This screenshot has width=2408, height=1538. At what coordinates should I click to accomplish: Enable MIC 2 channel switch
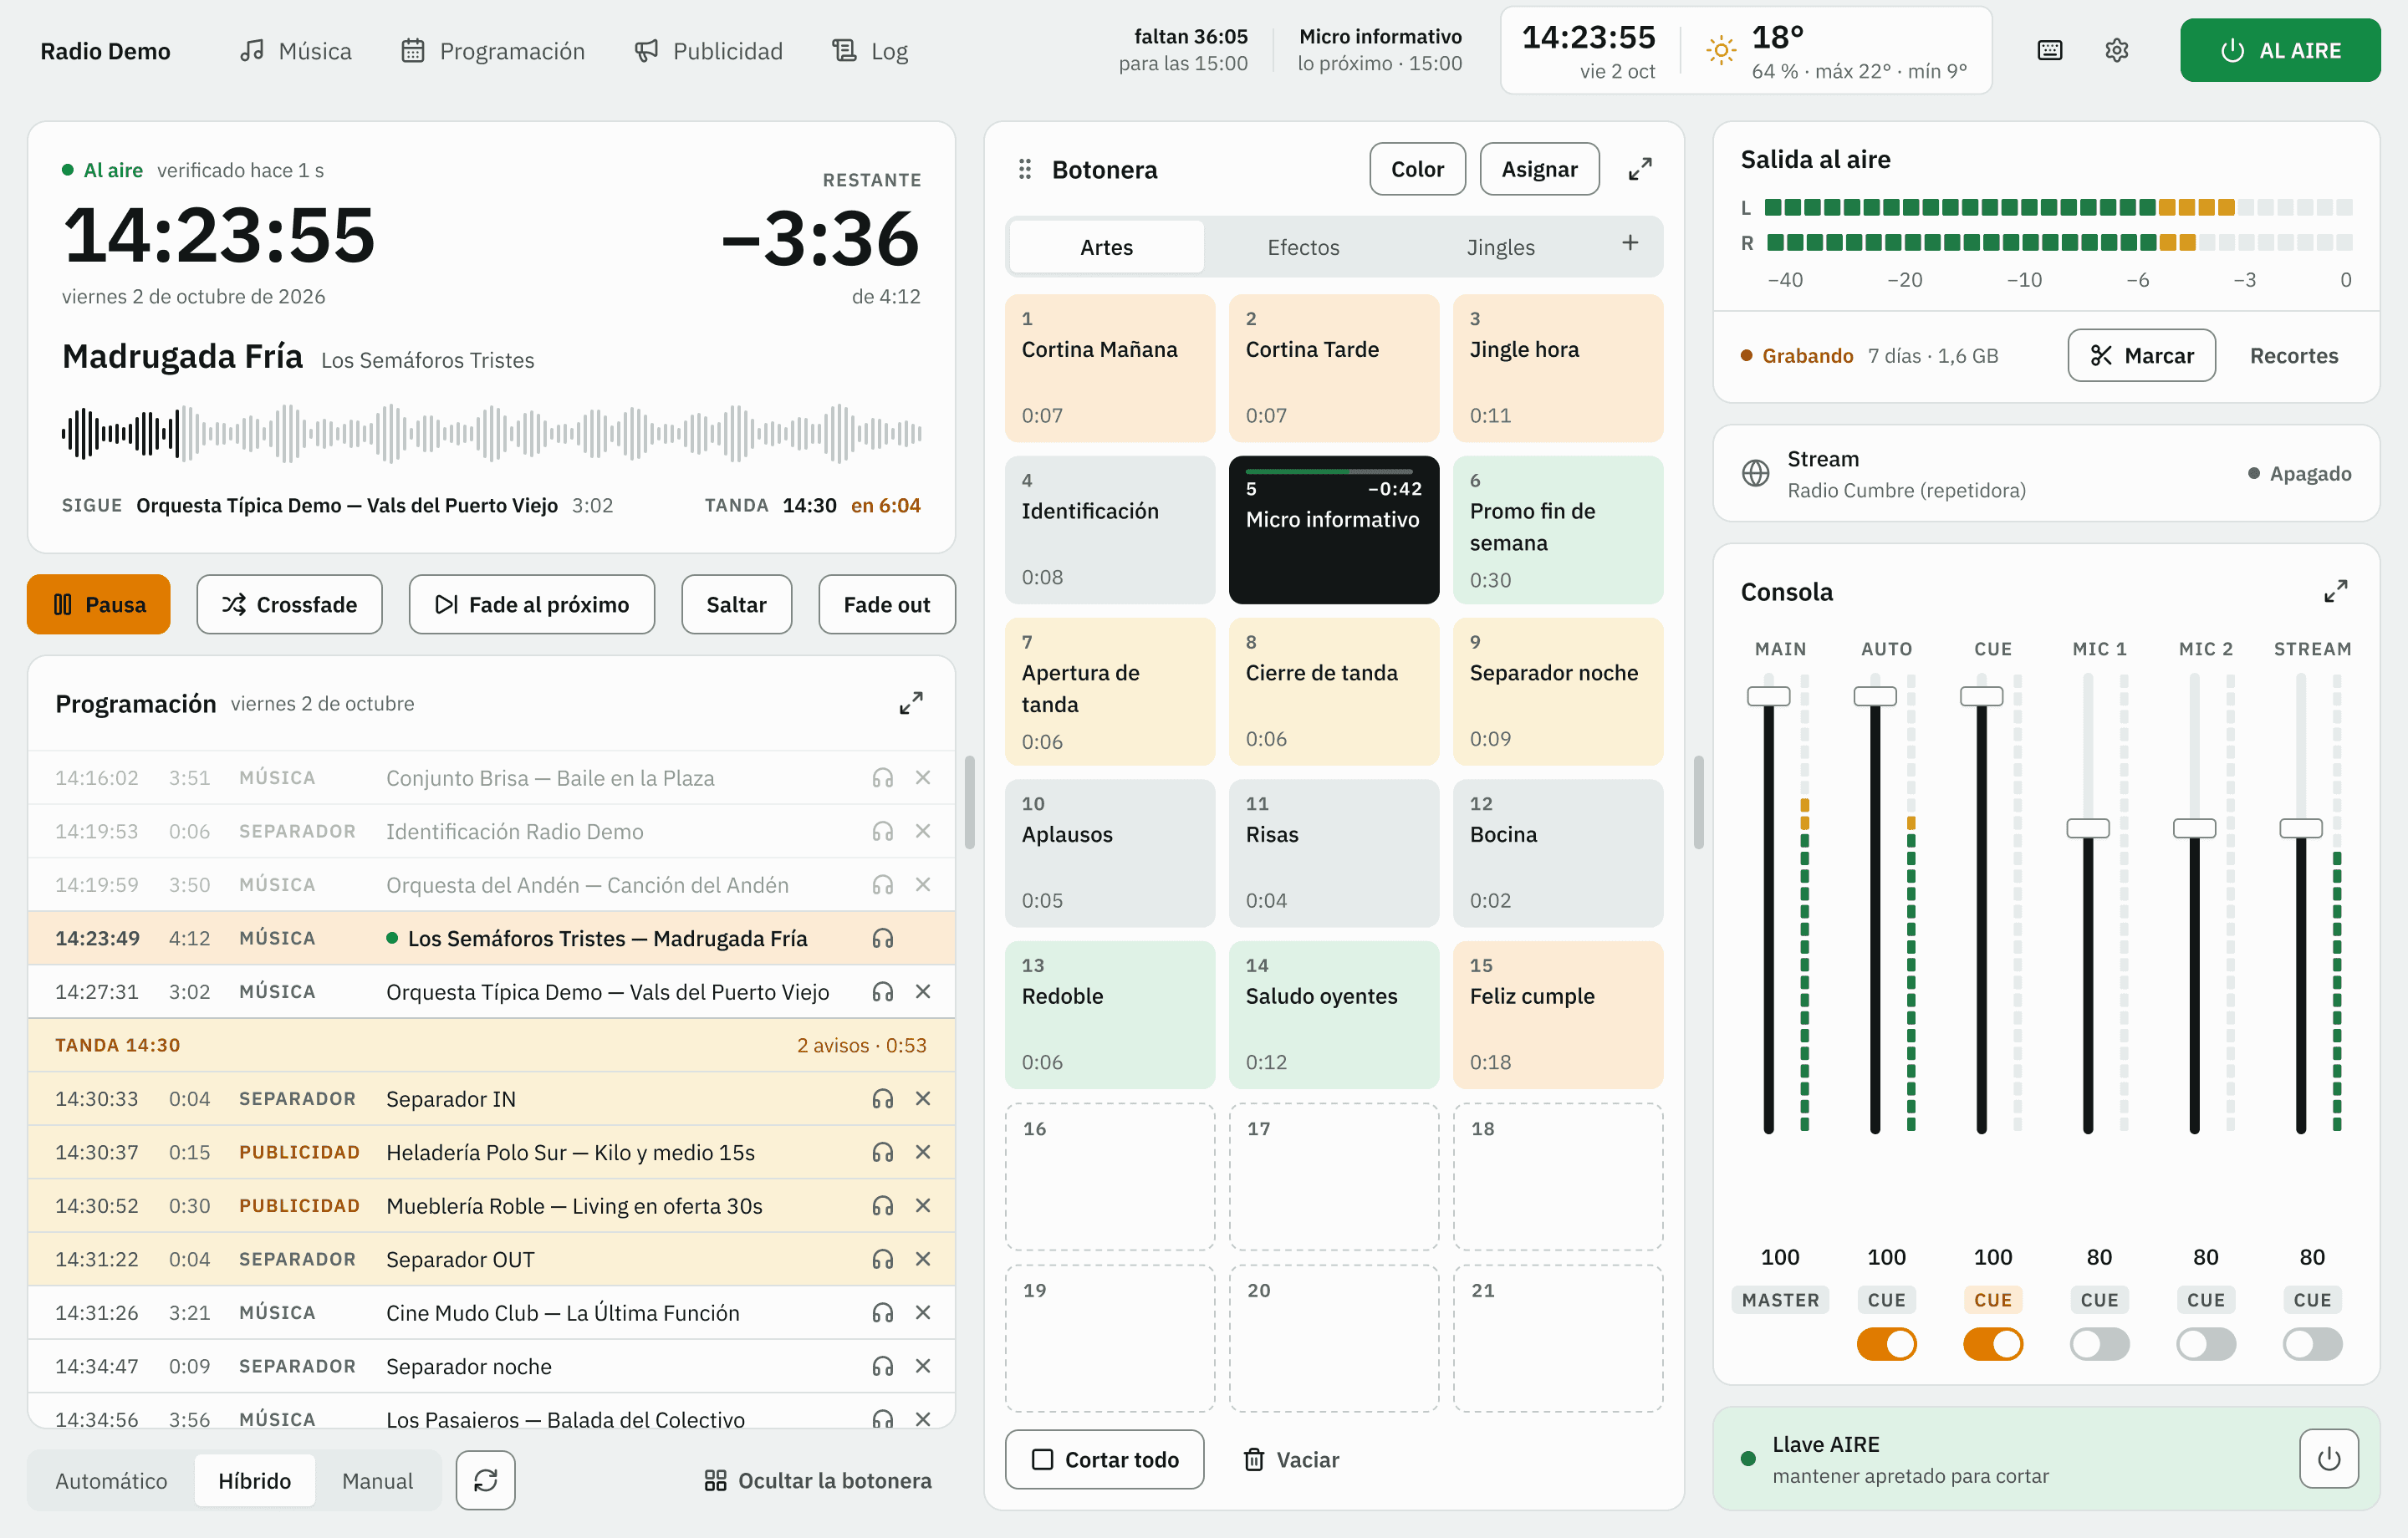coord(2205,1344)
